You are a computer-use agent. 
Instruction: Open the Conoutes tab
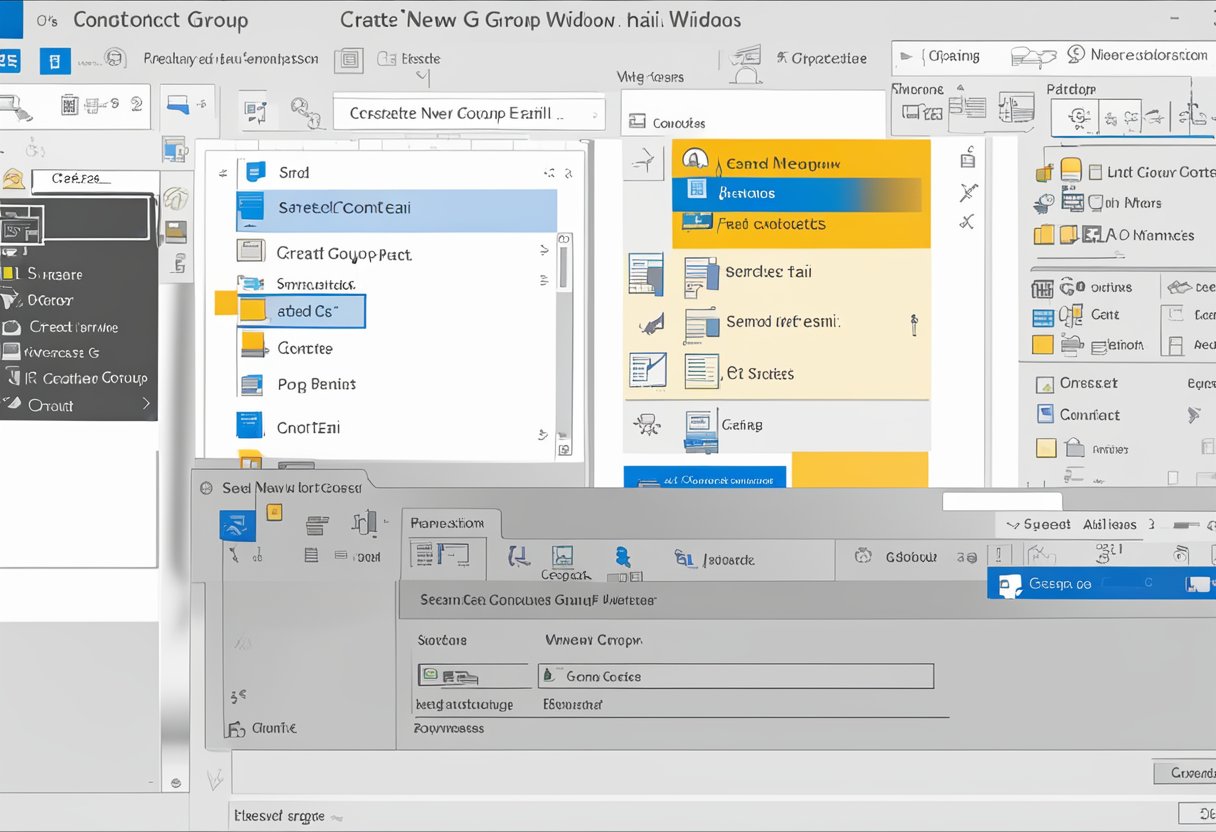[x=667, y=123]
